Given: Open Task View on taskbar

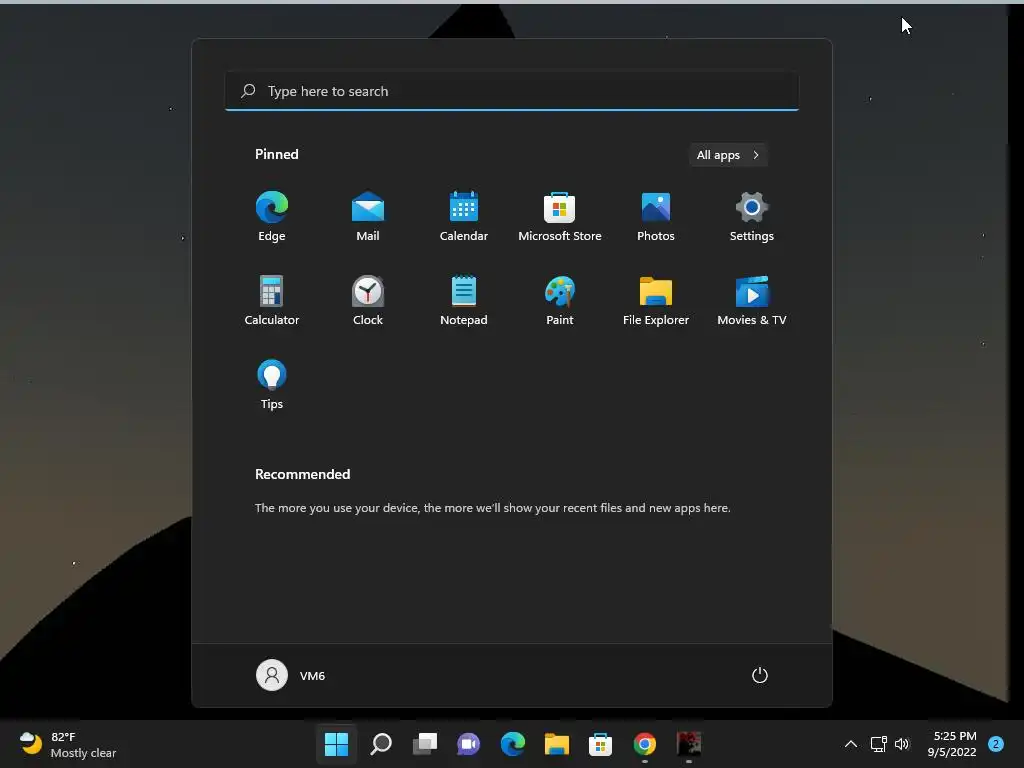Looking at the screenshot, I should [x=424, y=744].
